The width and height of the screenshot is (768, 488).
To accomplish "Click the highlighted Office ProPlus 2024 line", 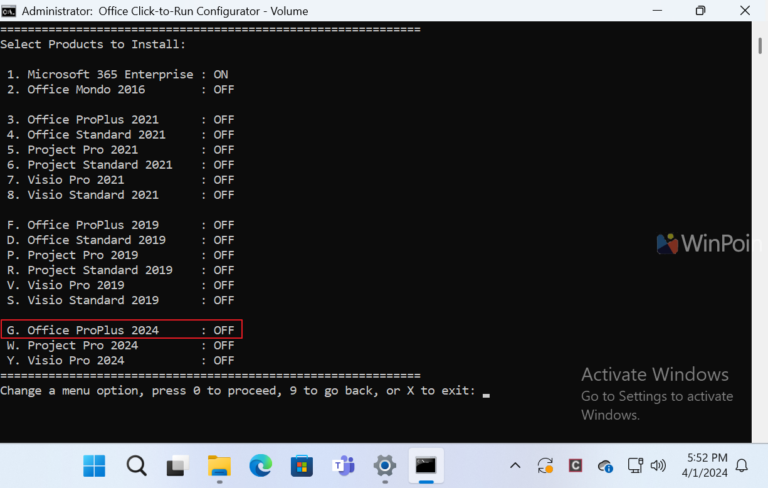I will click(120, 330).
